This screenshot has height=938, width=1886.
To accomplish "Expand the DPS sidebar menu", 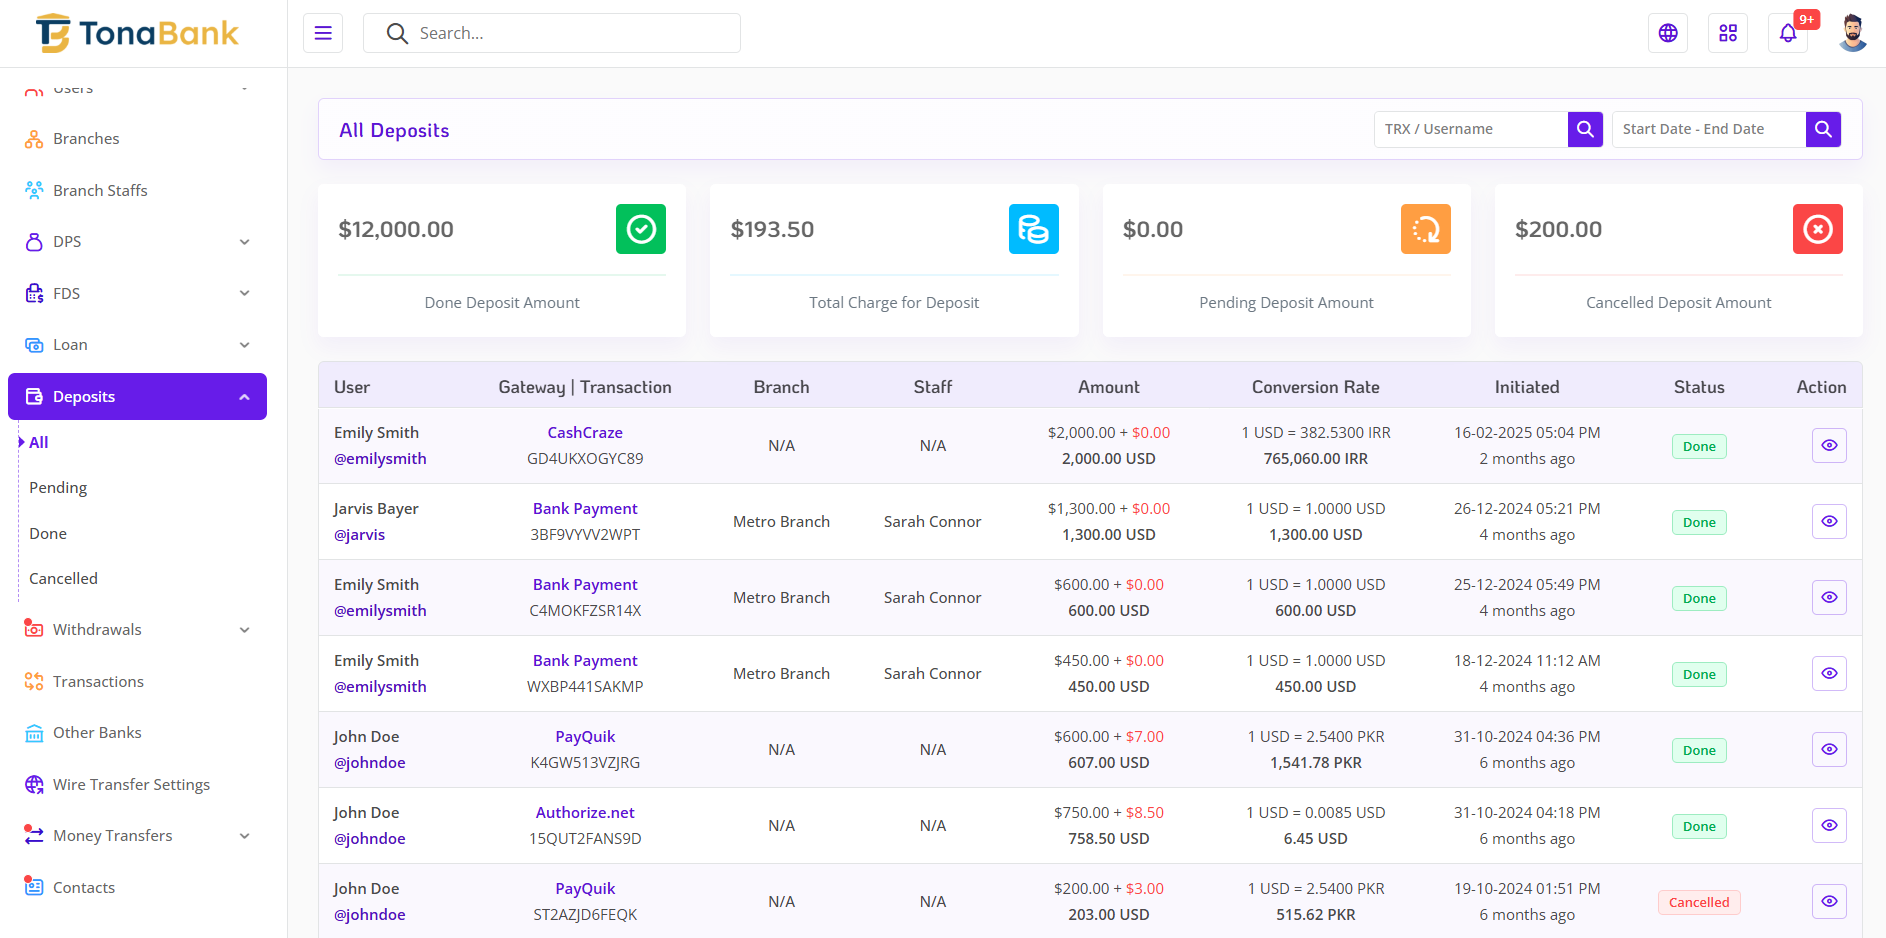I will point(137,242).
